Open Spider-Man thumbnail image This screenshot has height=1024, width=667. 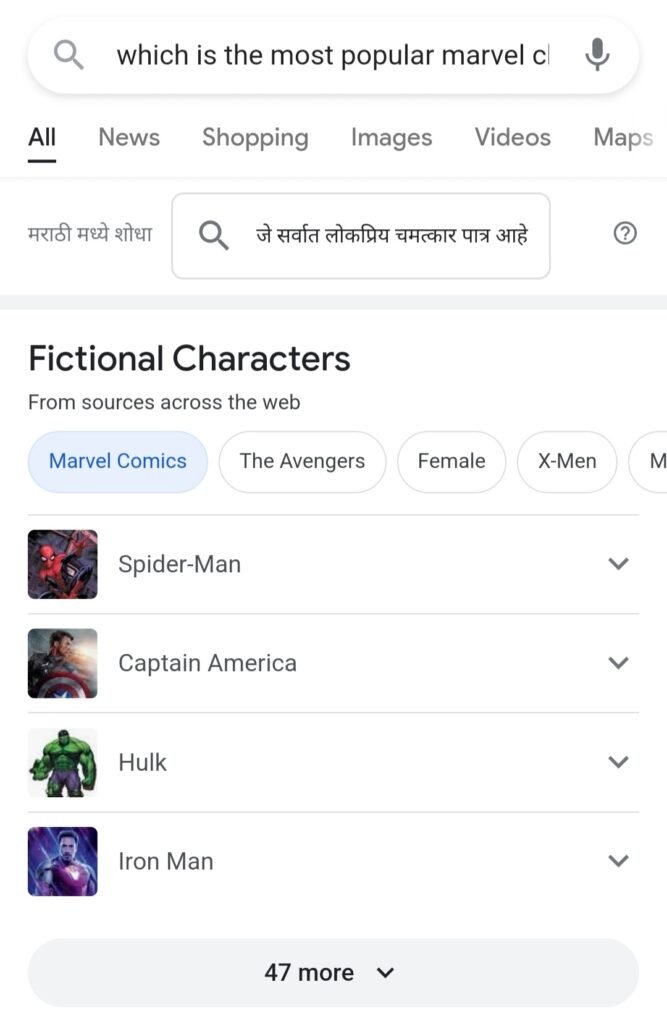[63, 564]
